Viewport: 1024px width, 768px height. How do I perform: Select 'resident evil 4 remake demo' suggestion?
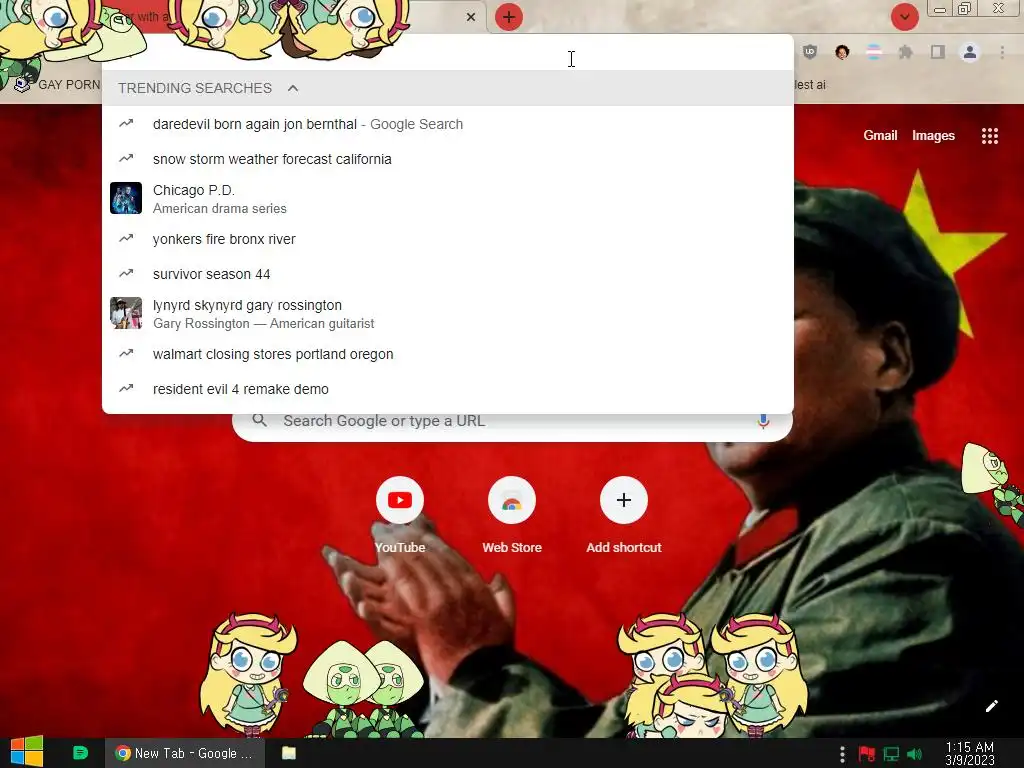[x=448, y=389]
